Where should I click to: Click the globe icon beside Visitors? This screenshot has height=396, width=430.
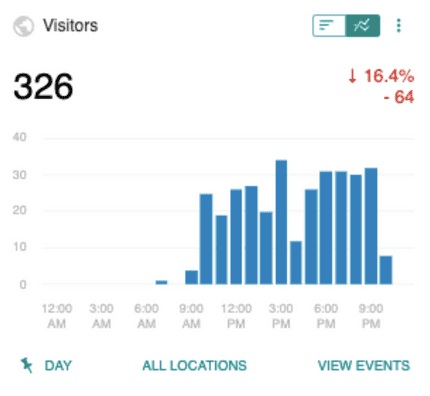(23, 26)
